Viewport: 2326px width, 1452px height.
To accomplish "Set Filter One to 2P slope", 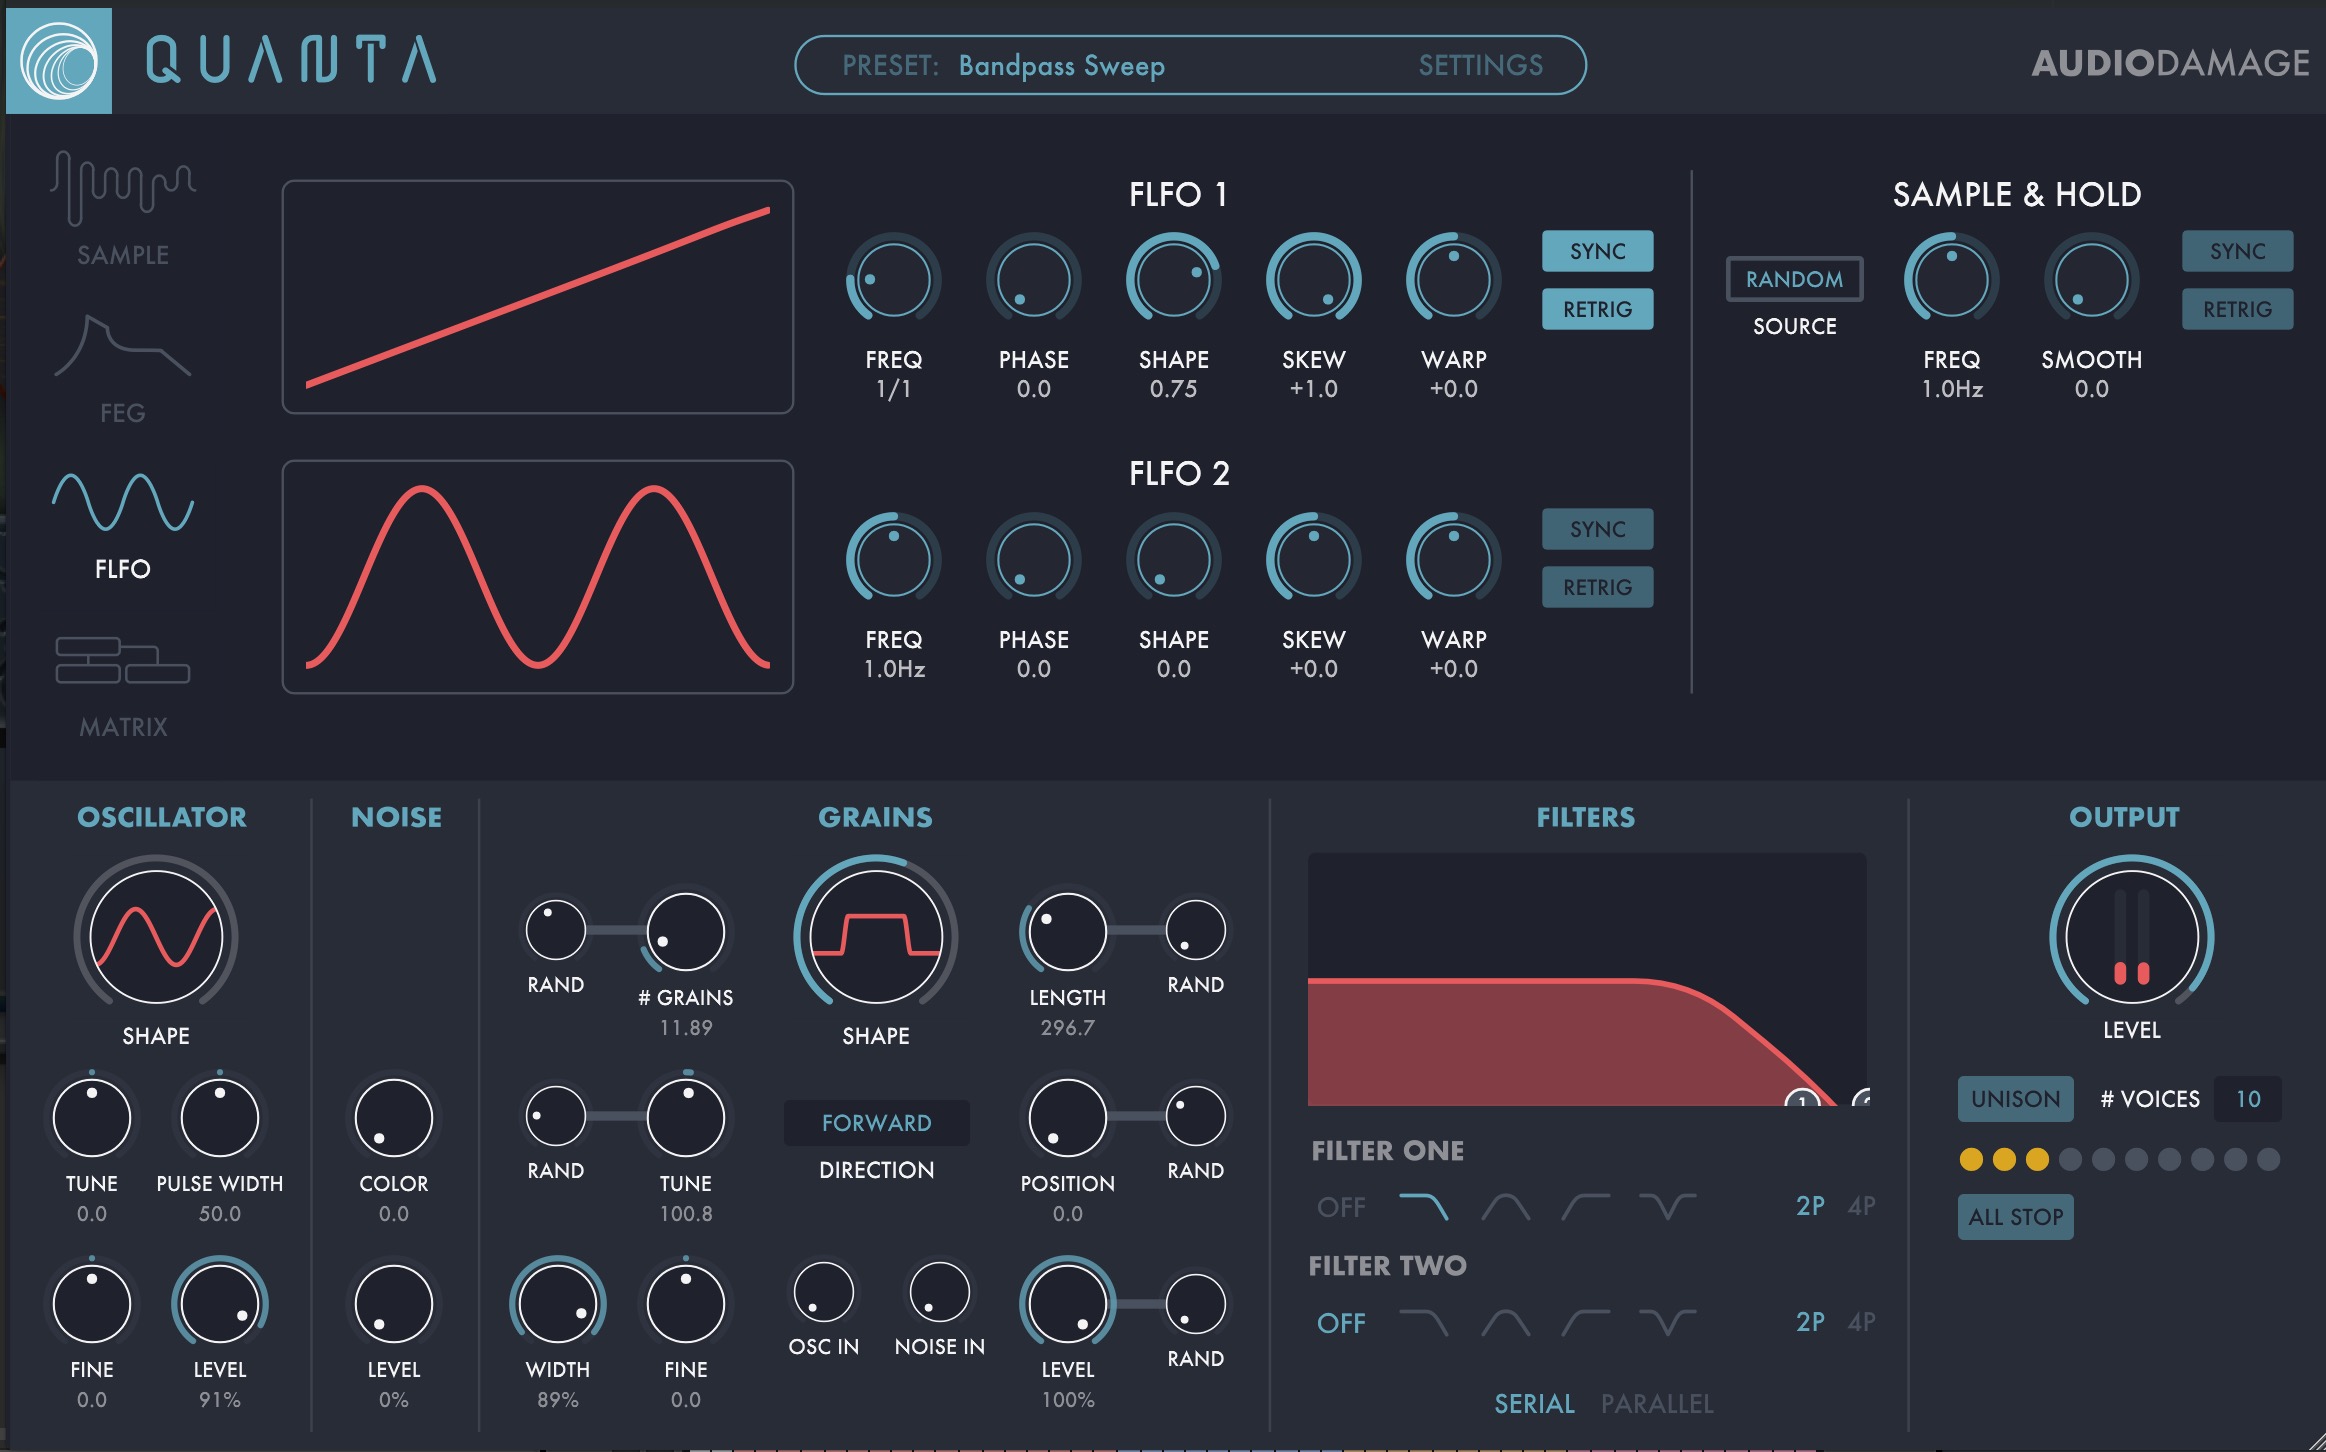I will tap(1810, 1205).
